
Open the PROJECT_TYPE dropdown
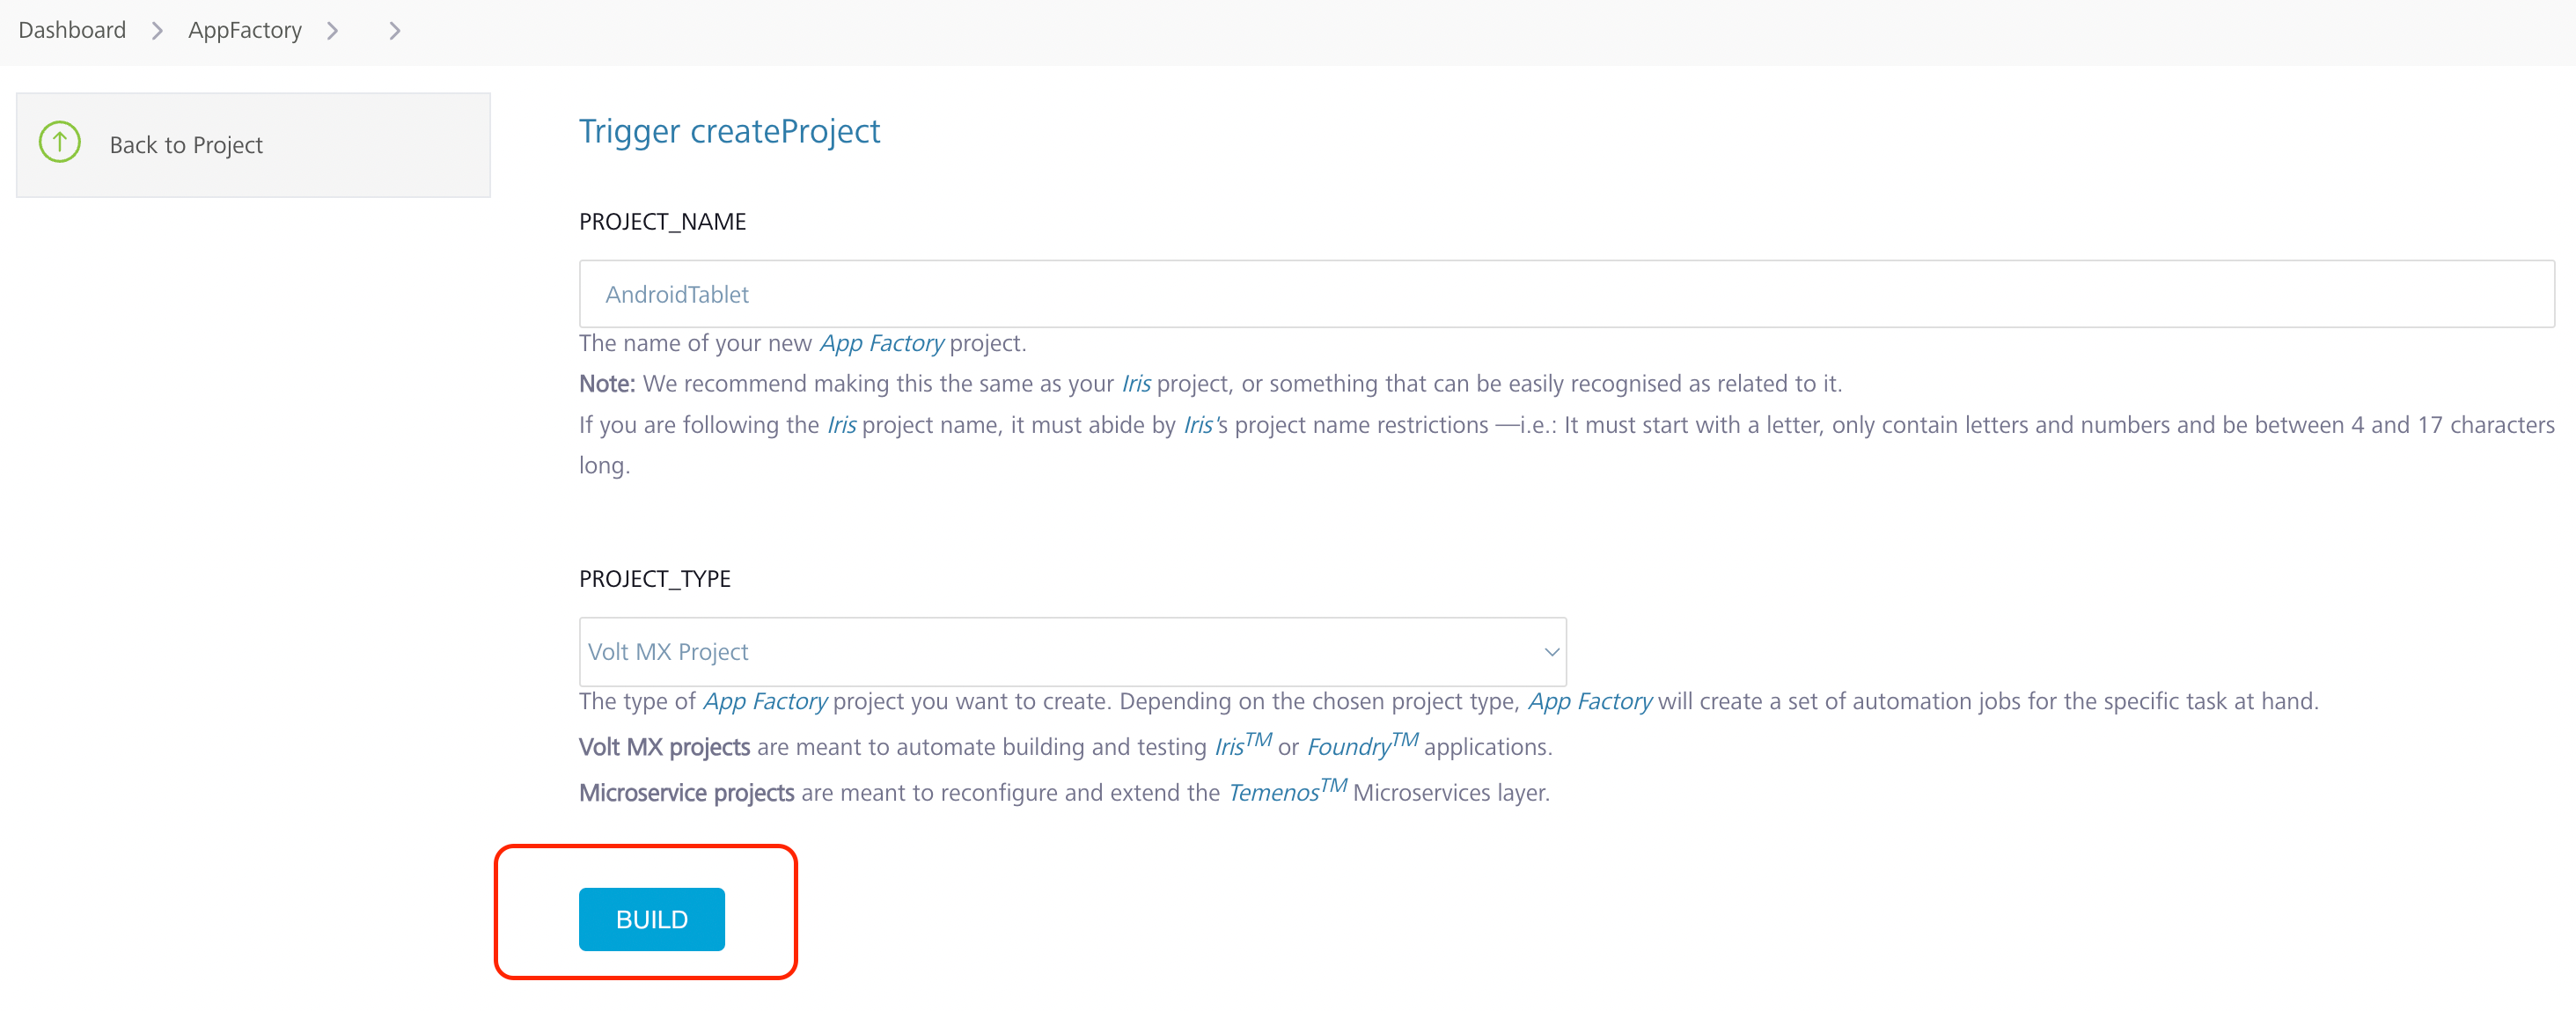coord(1071,652)
